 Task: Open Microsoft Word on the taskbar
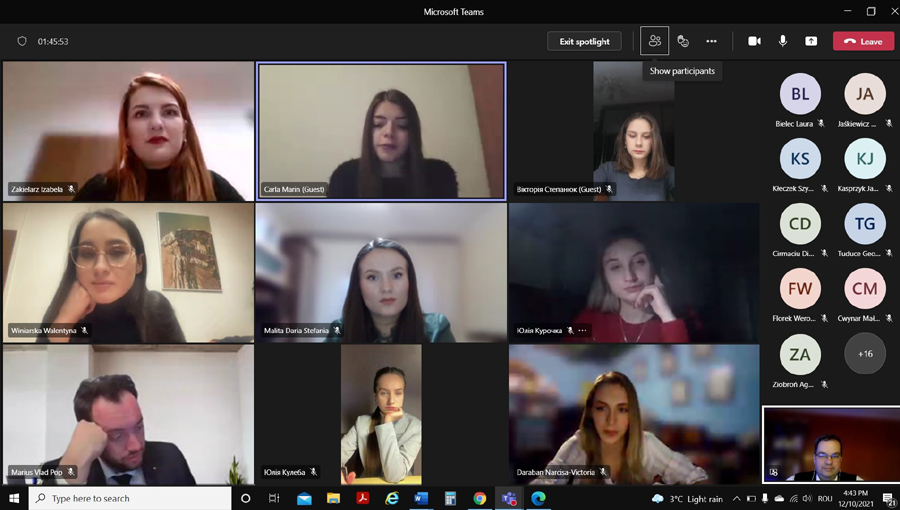click(421, 498)
